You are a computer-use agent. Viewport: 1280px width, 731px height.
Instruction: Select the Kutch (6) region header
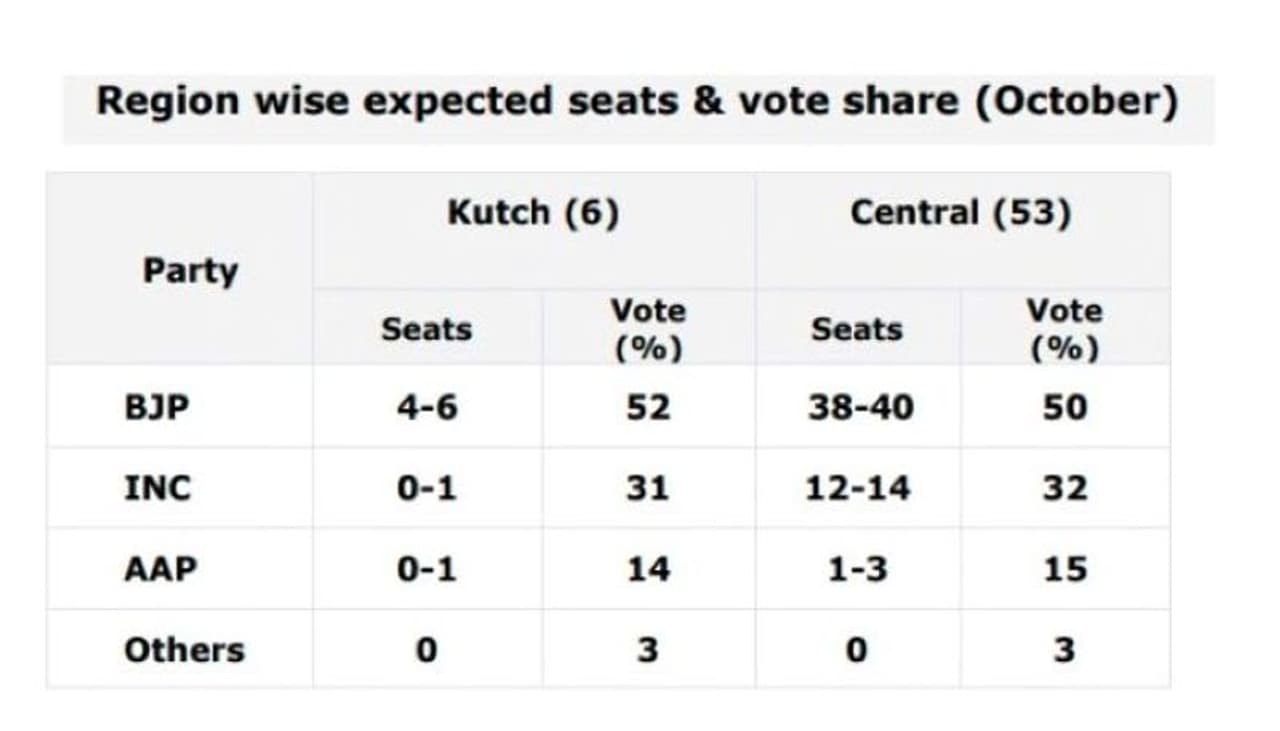point(533,213)
